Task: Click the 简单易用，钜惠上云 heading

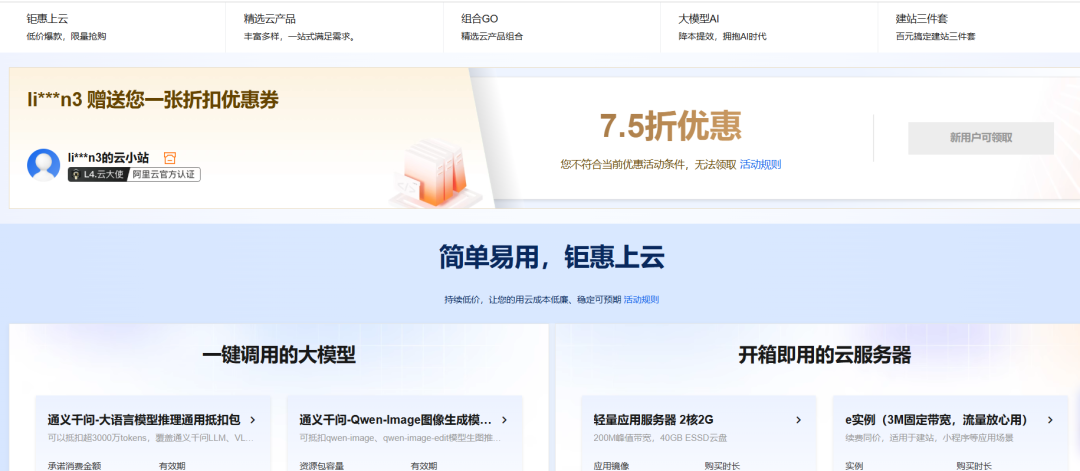Action: pyautogui.click(x=552, y=258)
